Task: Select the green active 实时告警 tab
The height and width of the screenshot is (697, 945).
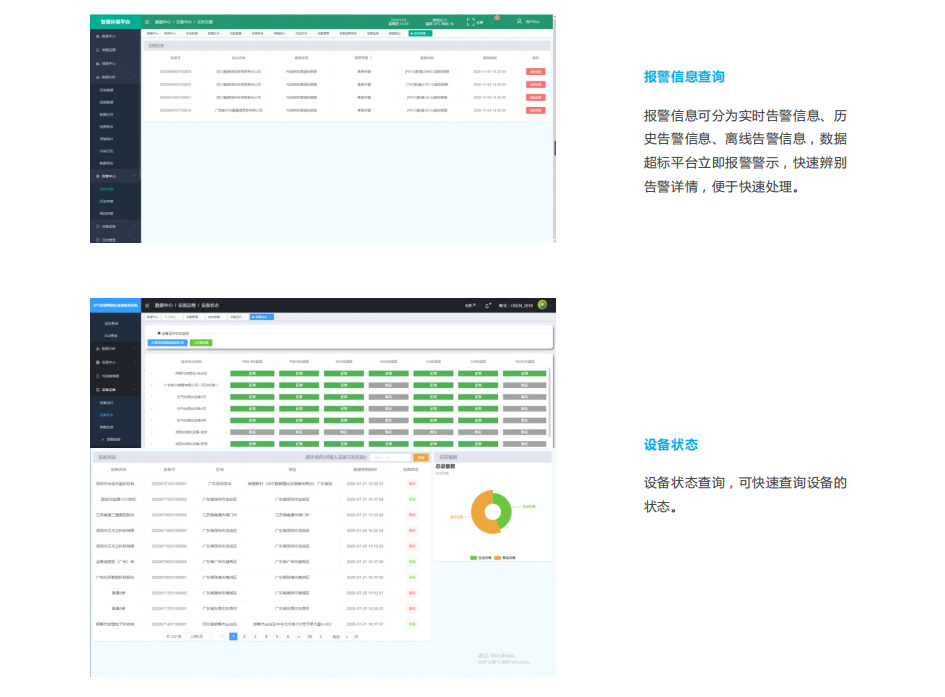Action: (420, 33)
